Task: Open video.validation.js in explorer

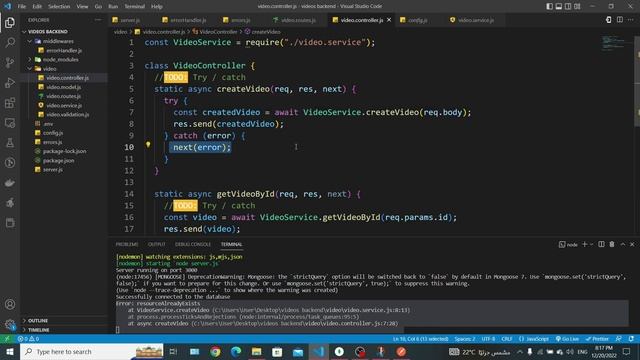Action: pyautogui.click(x=67, y=115)
